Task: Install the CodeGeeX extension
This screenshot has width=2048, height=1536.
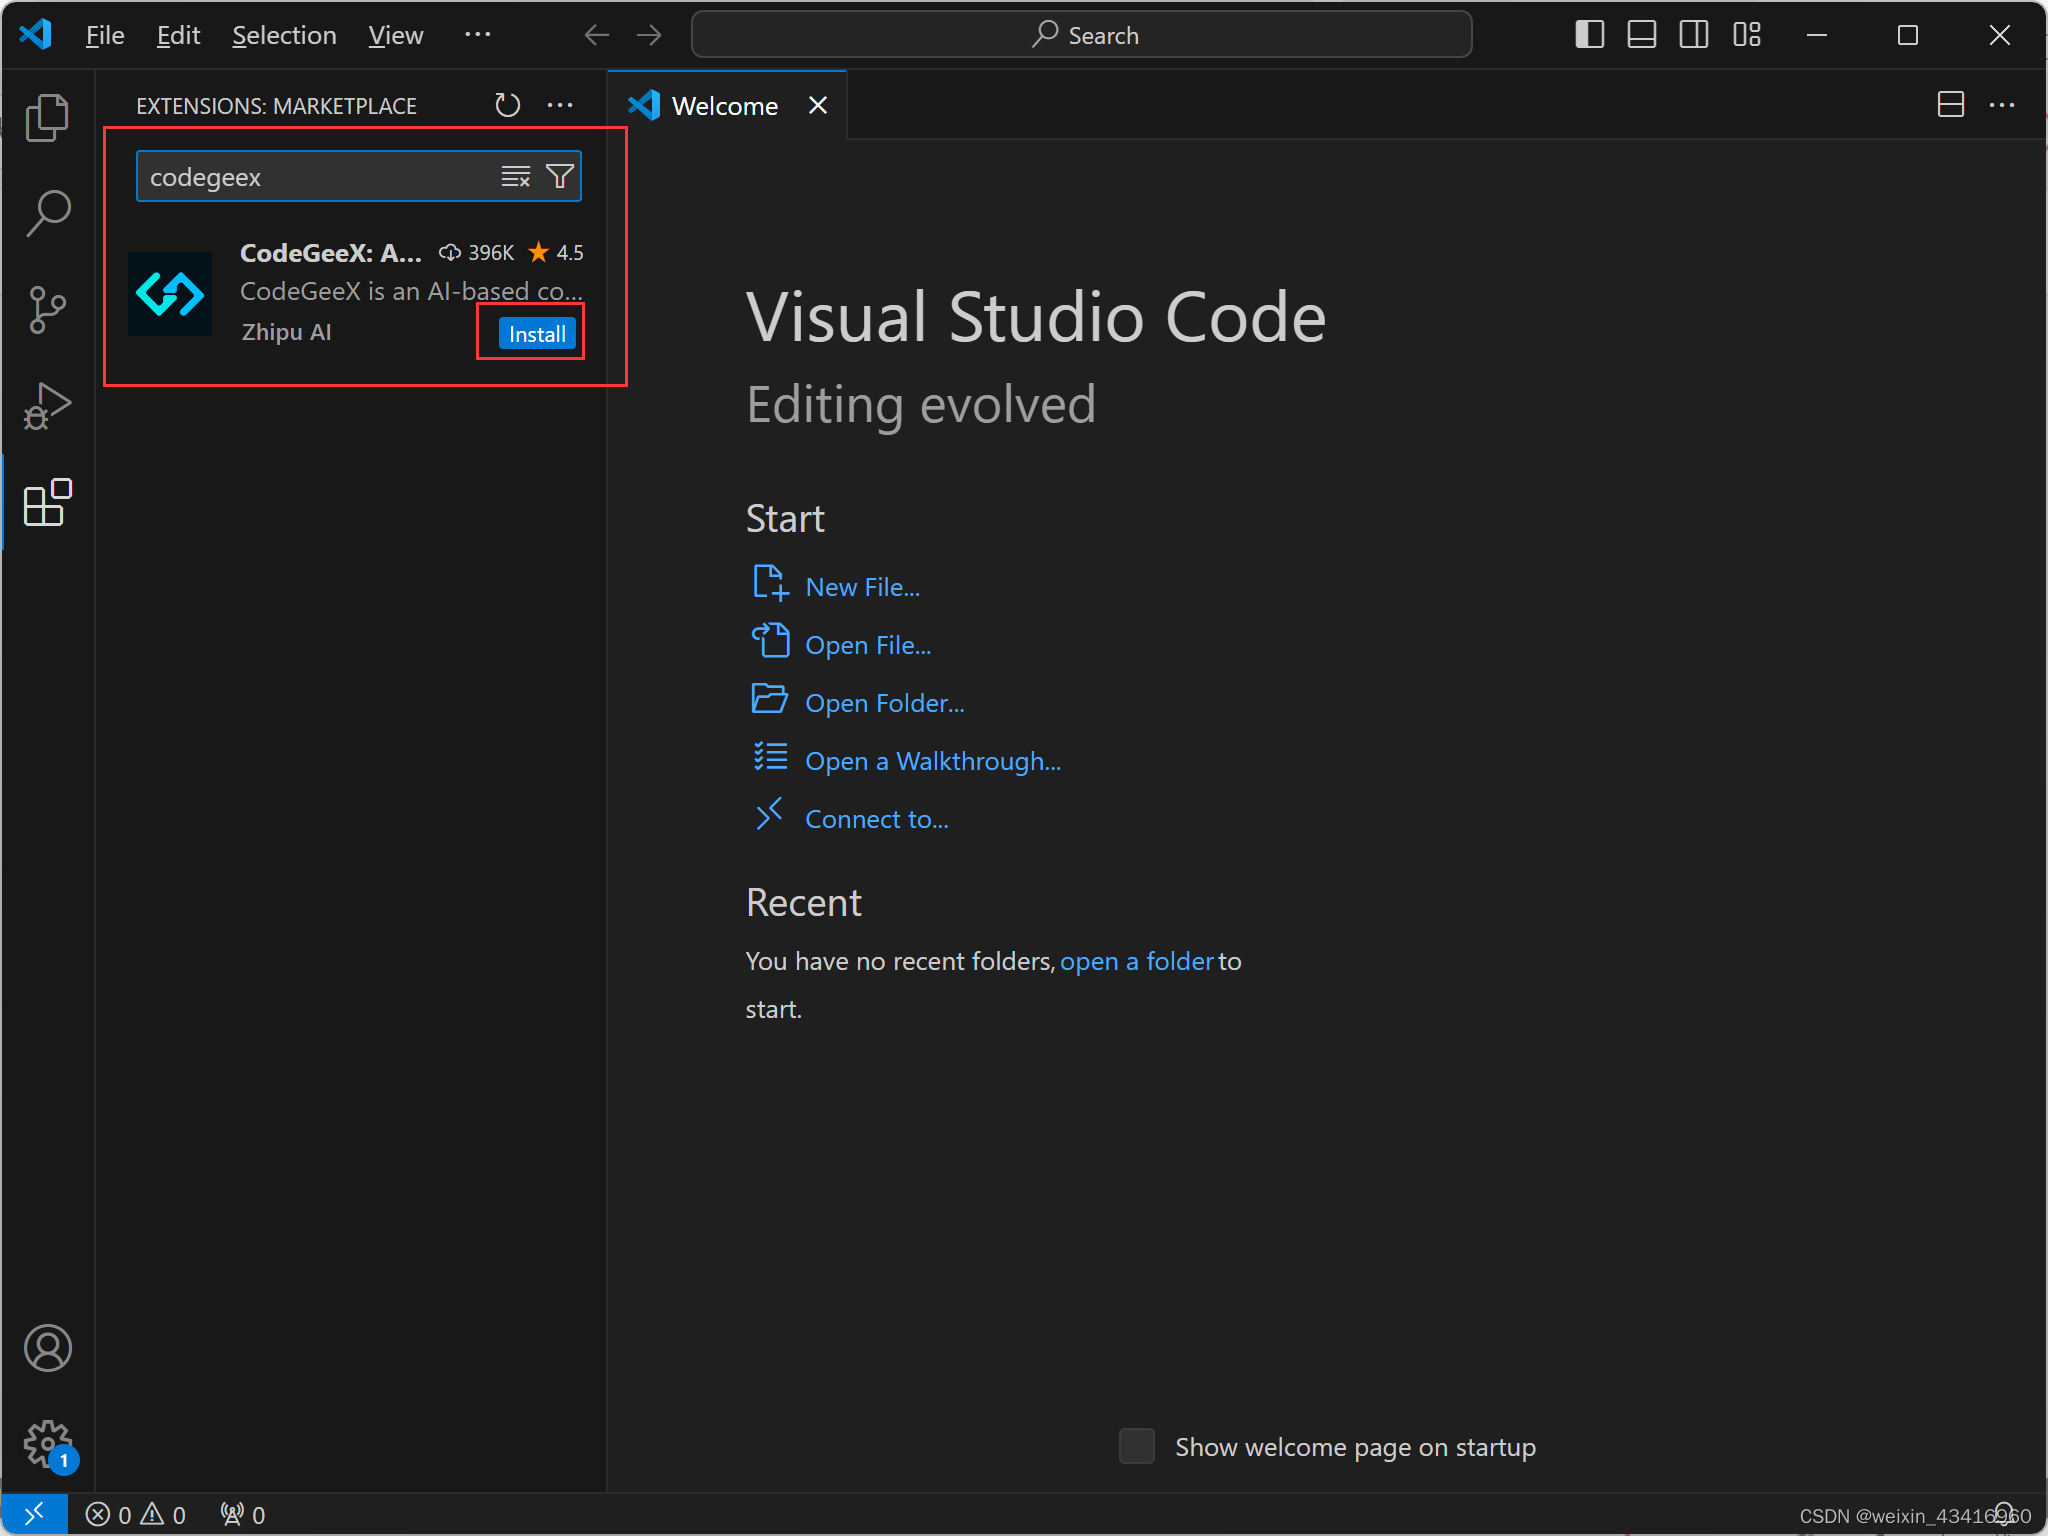Action: pos(537,334)
